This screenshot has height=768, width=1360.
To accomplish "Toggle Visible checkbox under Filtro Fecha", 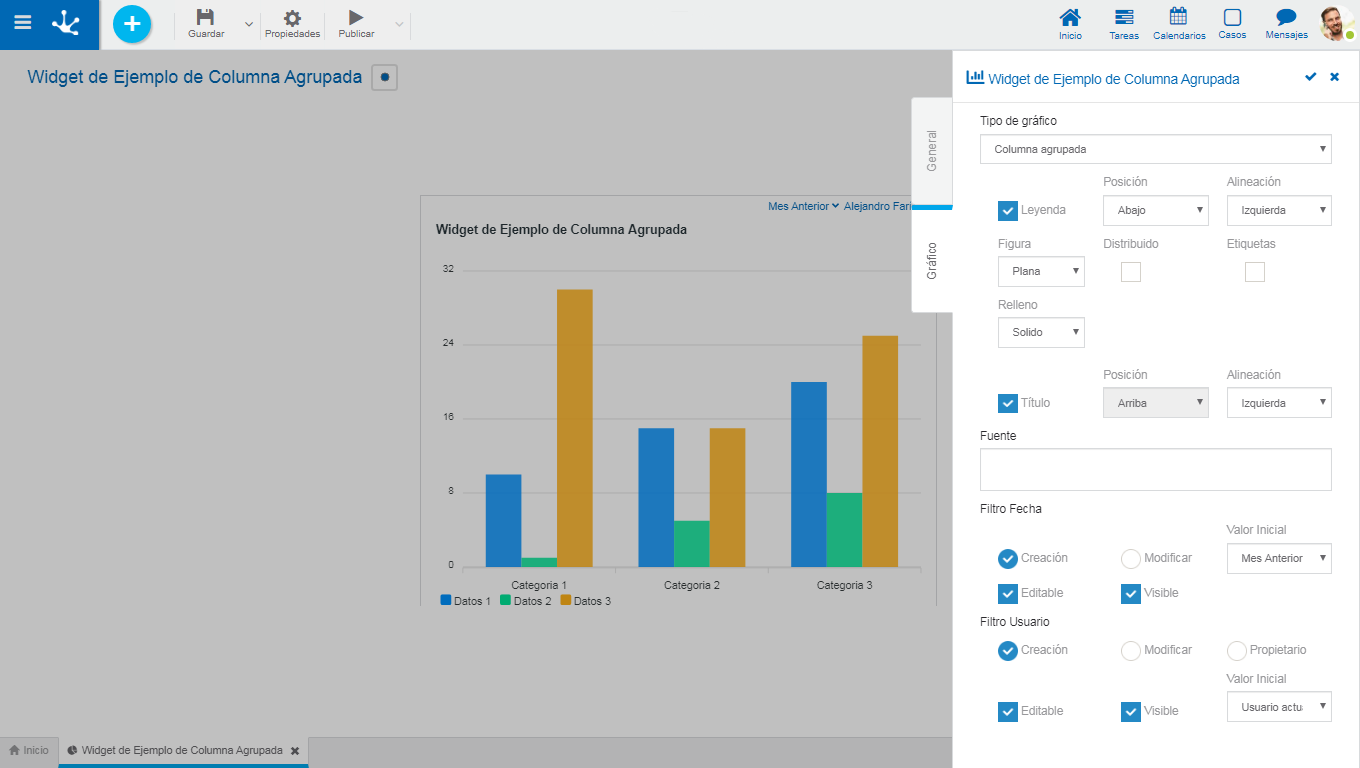I will point(1131,594).
